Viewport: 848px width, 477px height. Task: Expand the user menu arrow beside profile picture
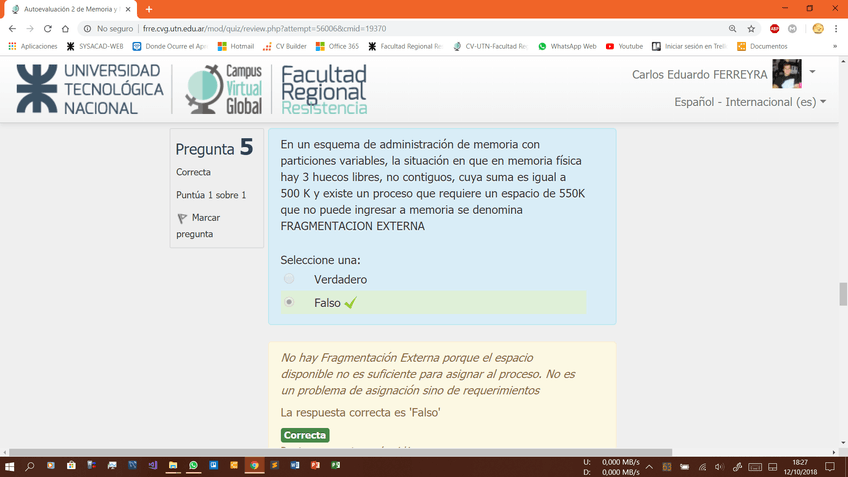(812, 72)
